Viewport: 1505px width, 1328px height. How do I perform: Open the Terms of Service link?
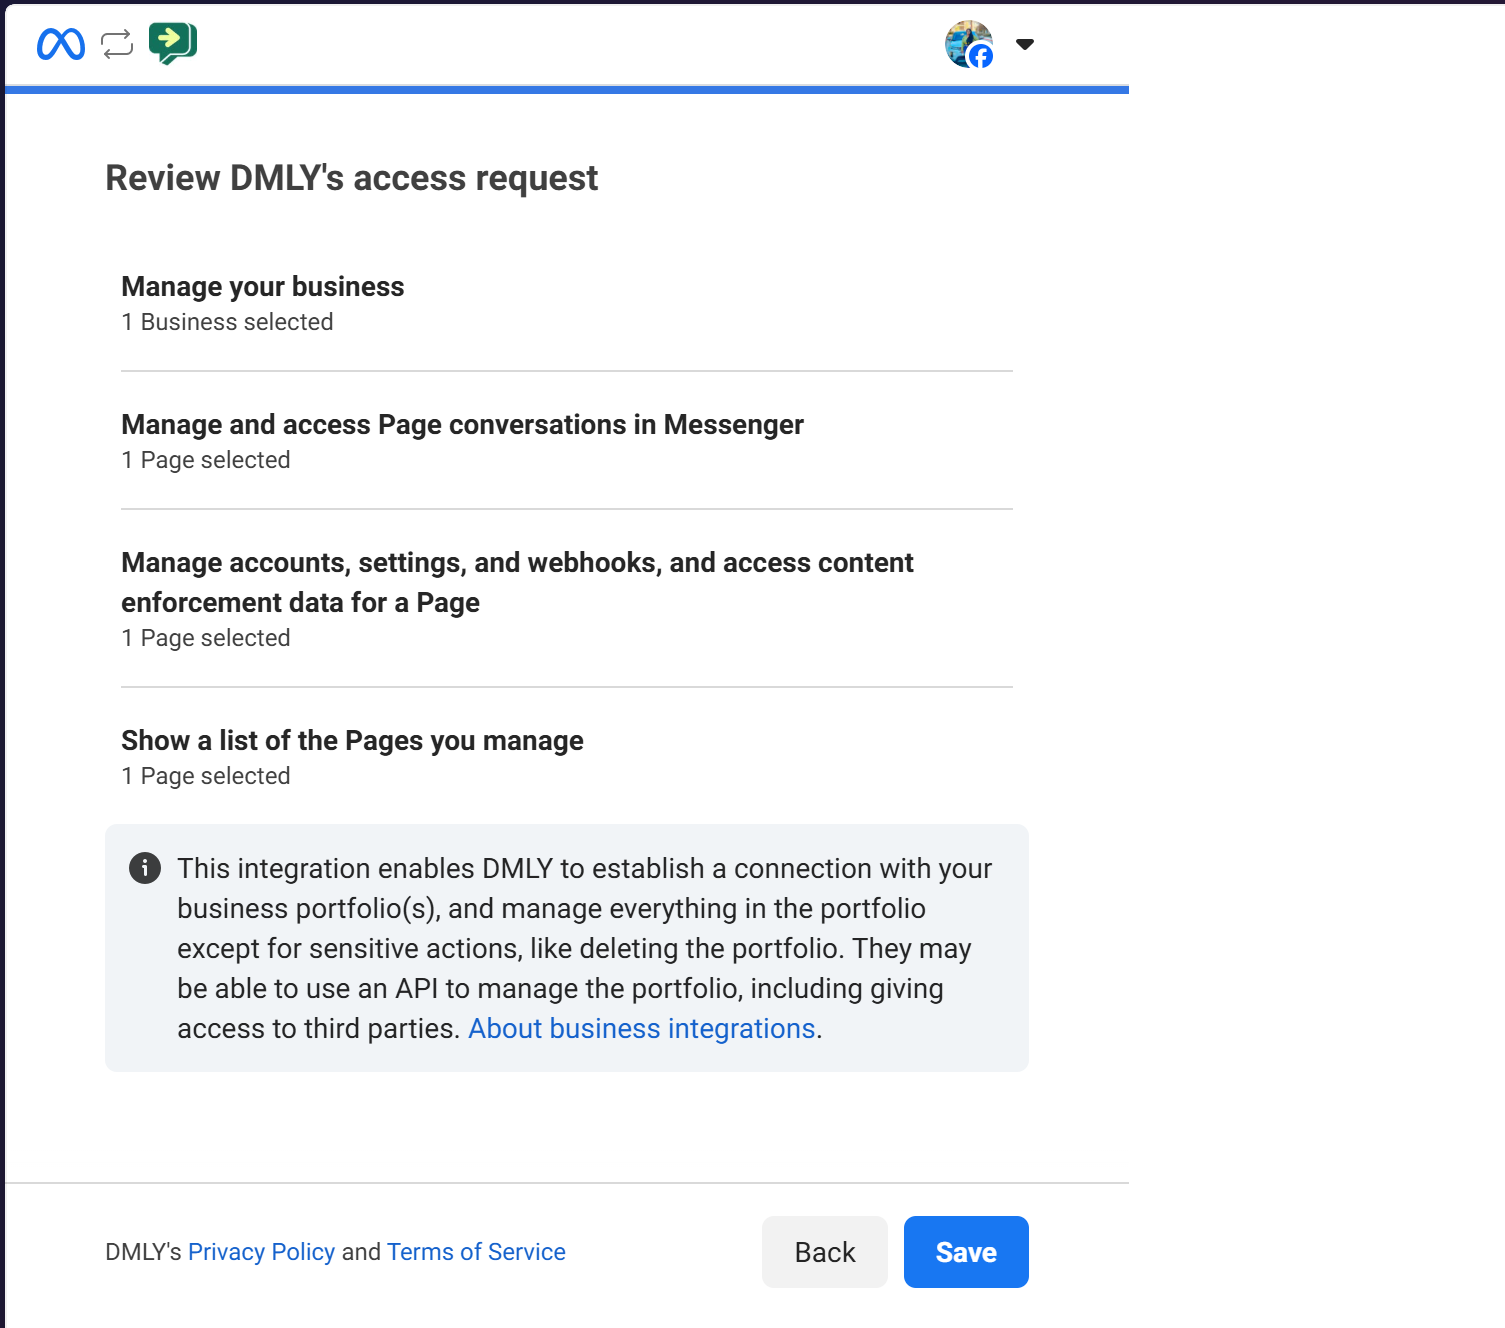click(476, 1252)
